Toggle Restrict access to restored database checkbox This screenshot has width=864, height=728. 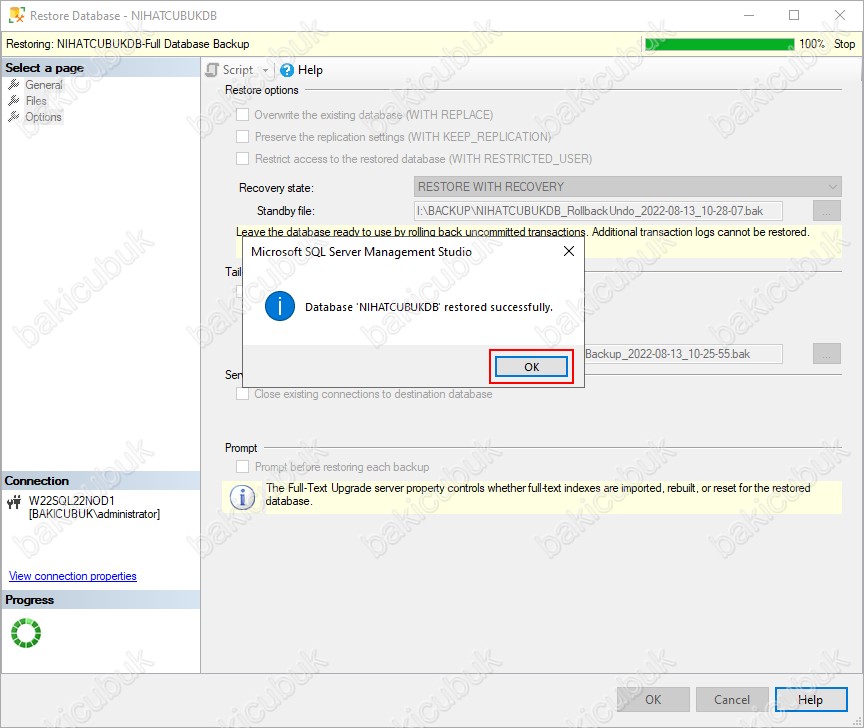(x=242, y=159)
